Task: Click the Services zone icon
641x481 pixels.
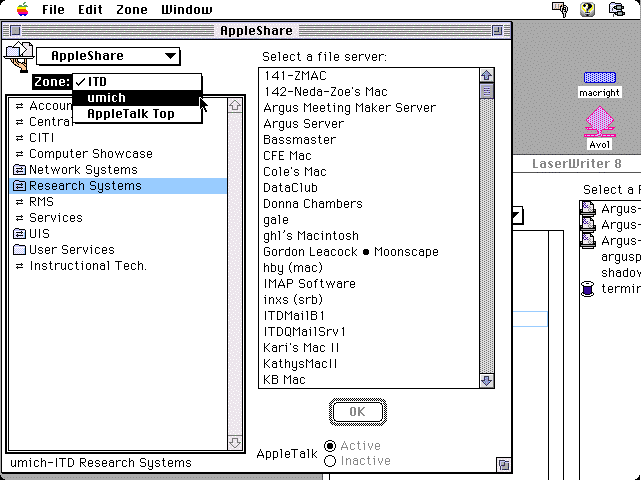Action: [x=19, y=218]
